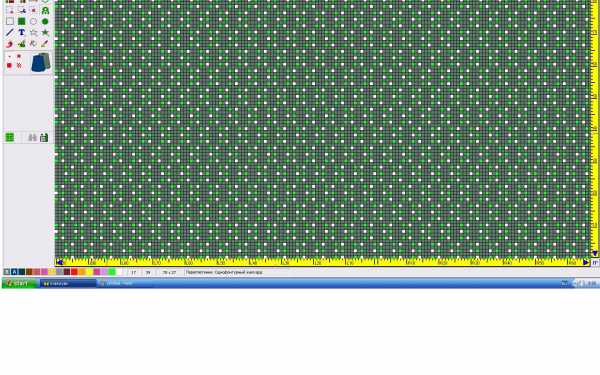Click the blue down arrow on right ruler
600x375 pixels.
pos(595,253)
